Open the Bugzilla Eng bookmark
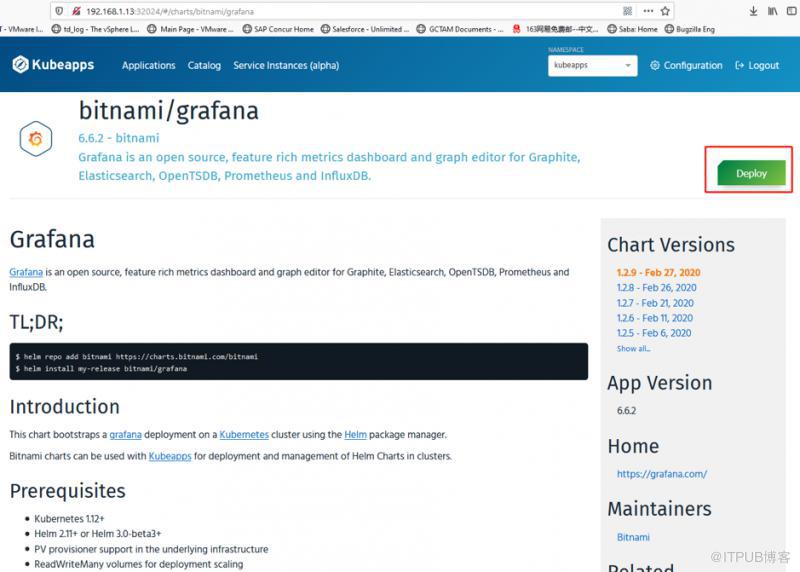The image size is (800, 572). pos(689,29)
